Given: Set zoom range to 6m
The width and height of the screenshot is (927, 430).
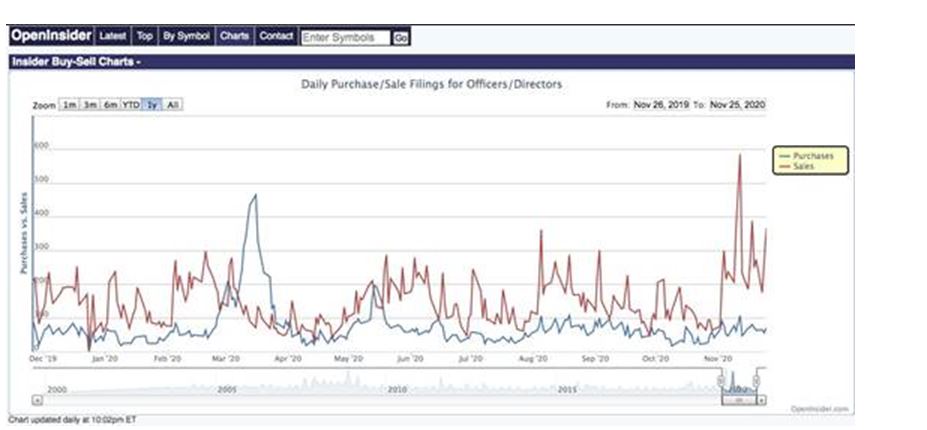Looking at the screenshot, I should pos(110,105).
